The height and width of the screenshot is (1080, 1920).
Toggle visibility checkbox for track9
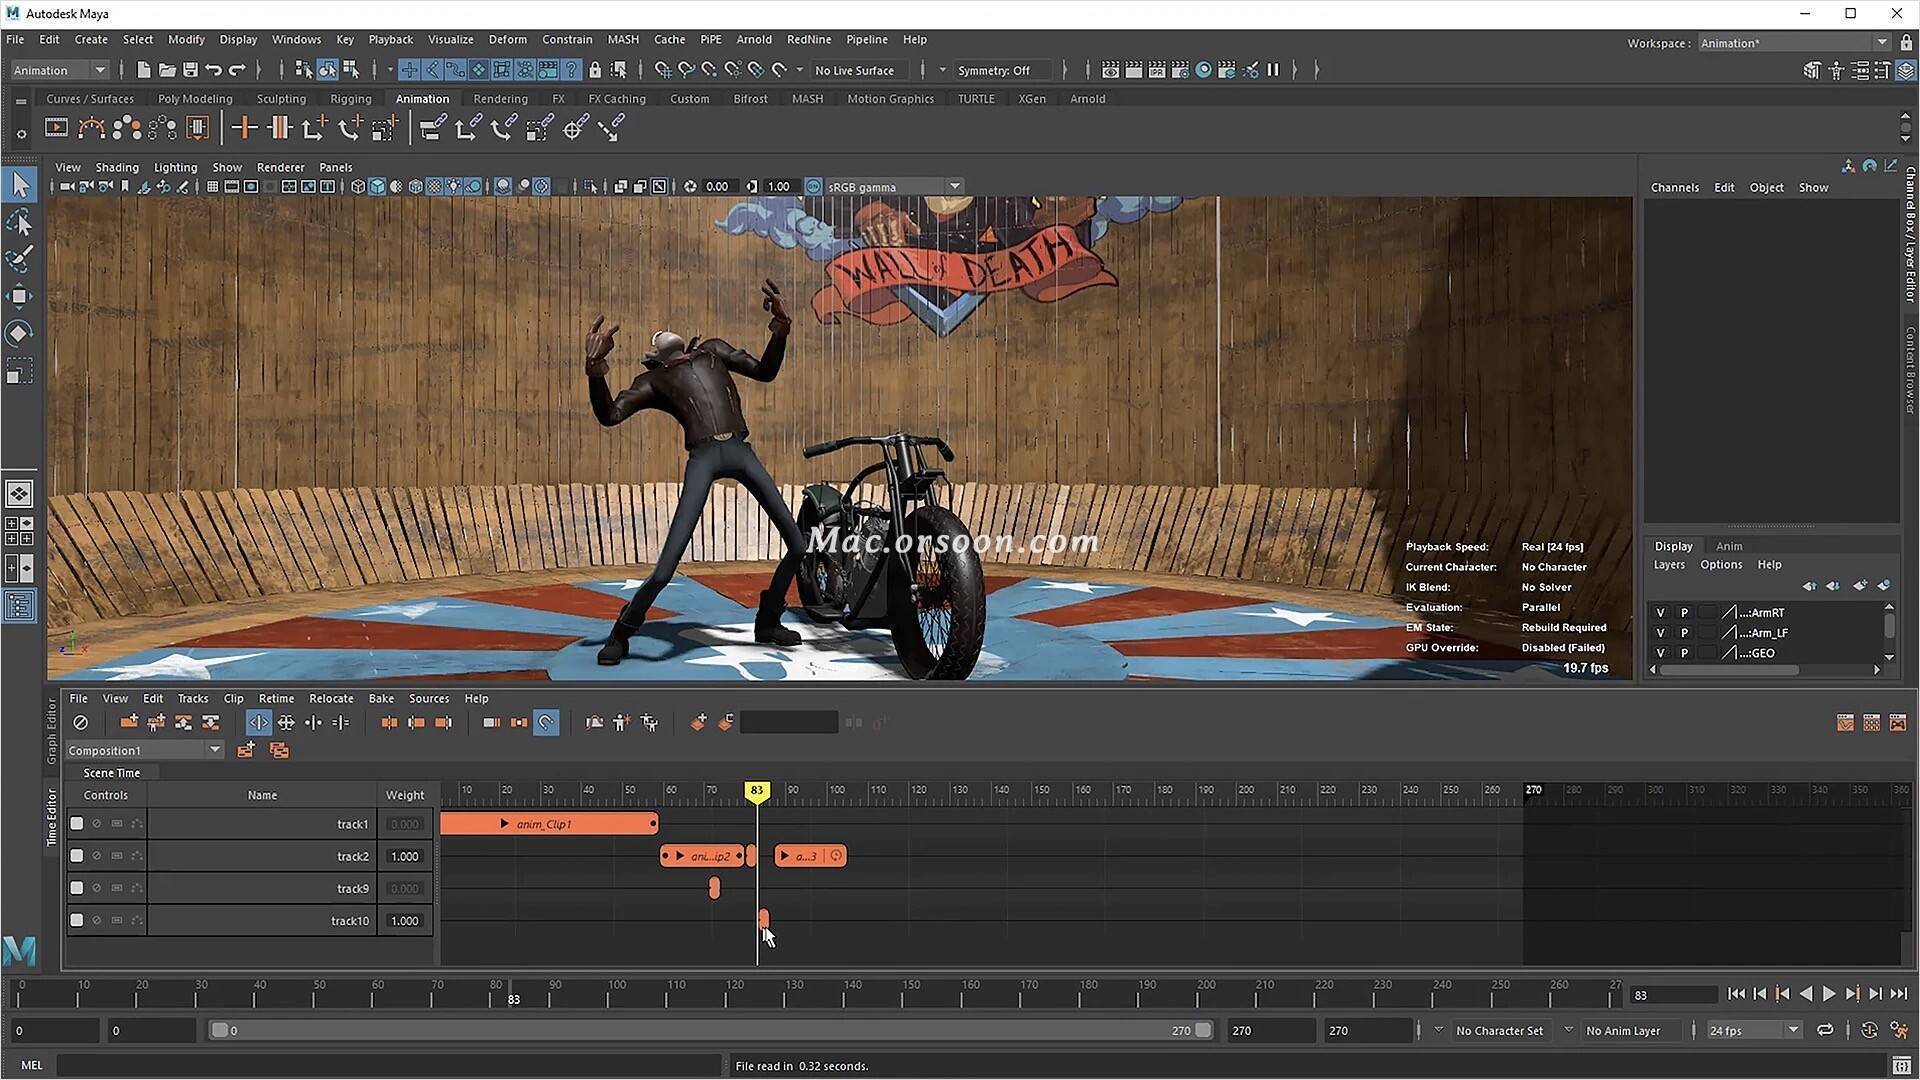click(x=76, y=887)
